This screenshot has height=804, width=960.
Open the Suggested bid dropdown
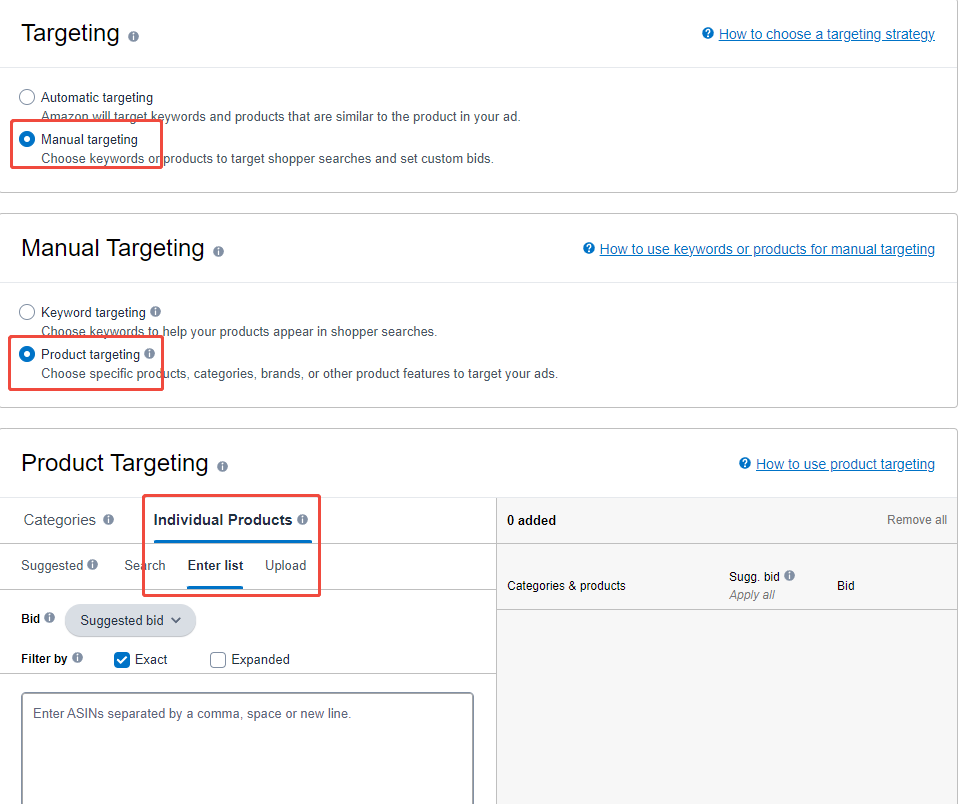point(130,620)
